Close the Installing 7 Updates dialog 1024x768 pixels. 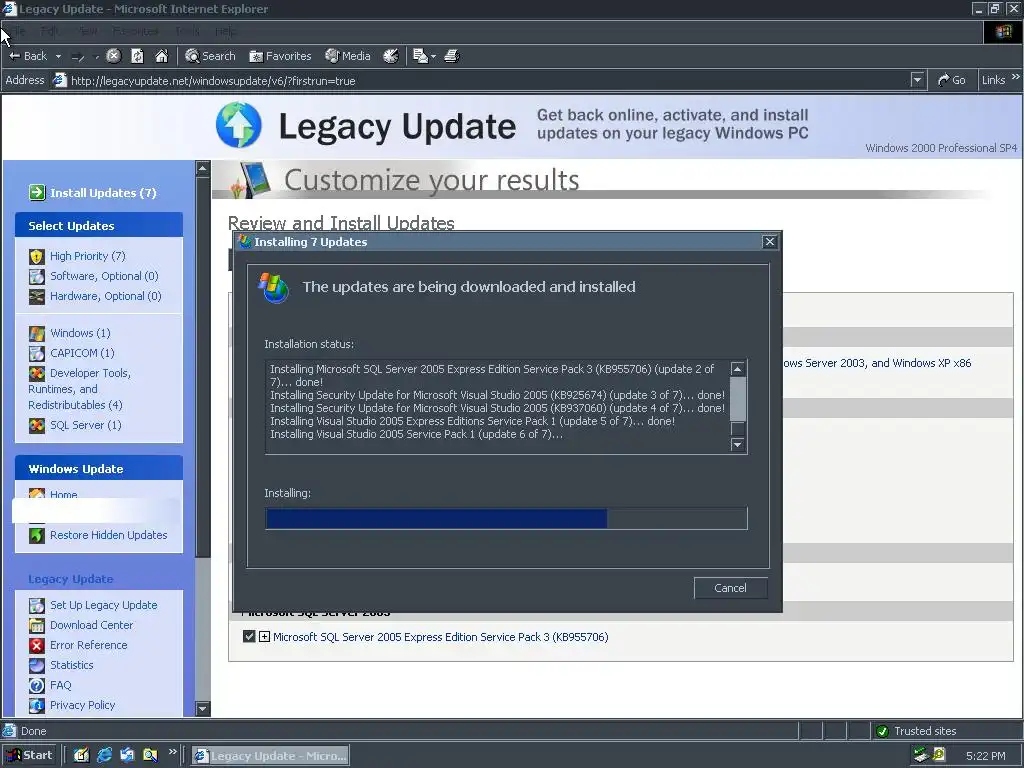point(770,242)
